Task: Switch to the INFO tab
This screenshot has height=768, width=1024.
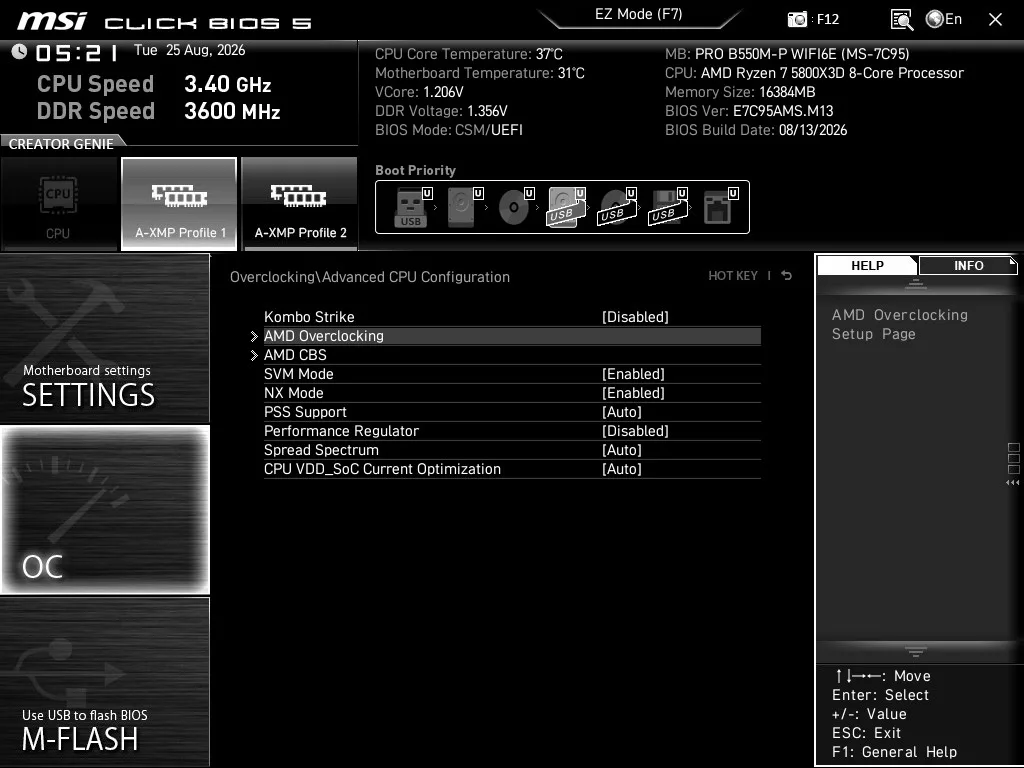Action: click(968, 265)
